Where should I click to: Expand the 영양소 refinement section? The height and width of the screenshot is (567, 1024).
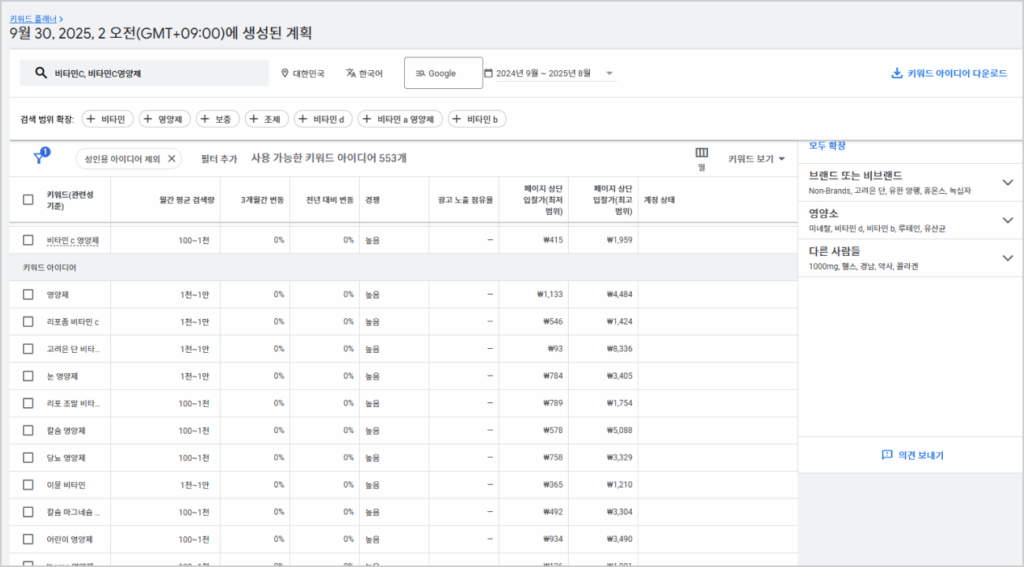point(1007,219)
